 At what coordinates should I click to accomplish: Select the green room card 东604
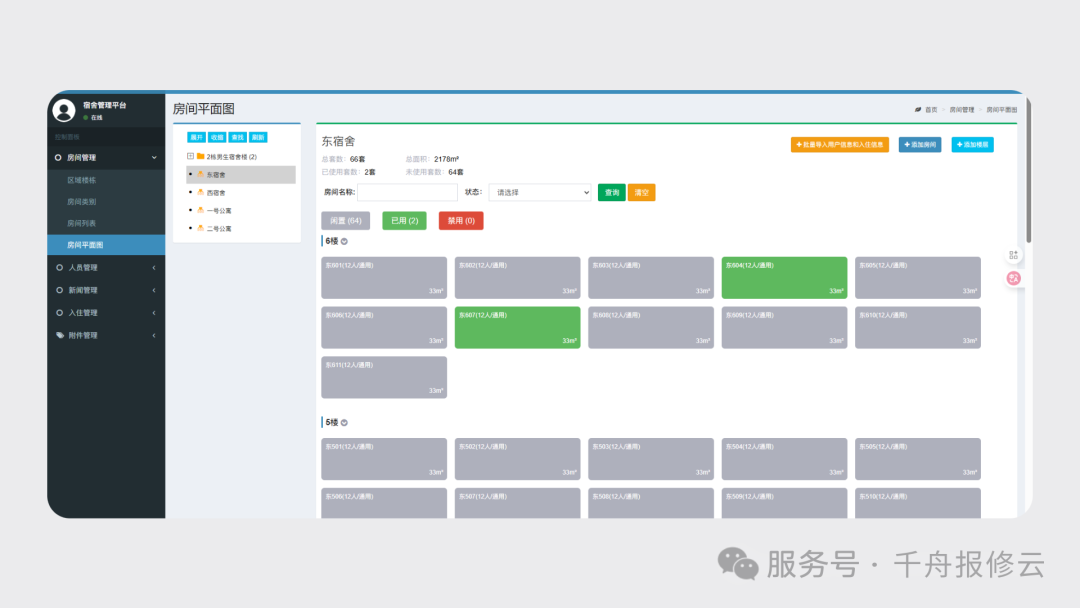tap(784, 278)
